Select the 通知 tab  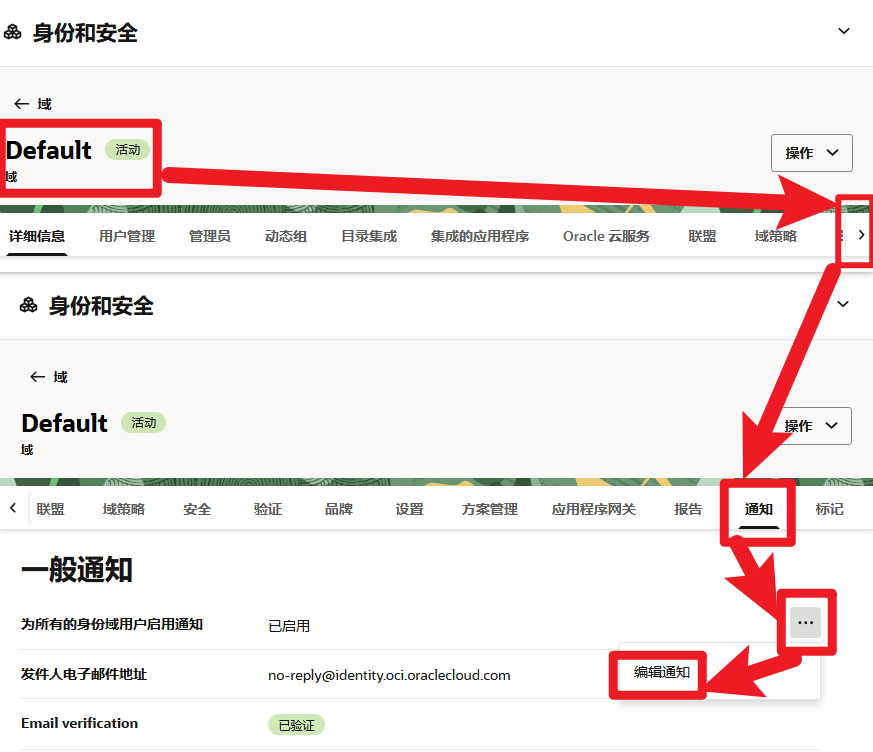coord(758,509)
